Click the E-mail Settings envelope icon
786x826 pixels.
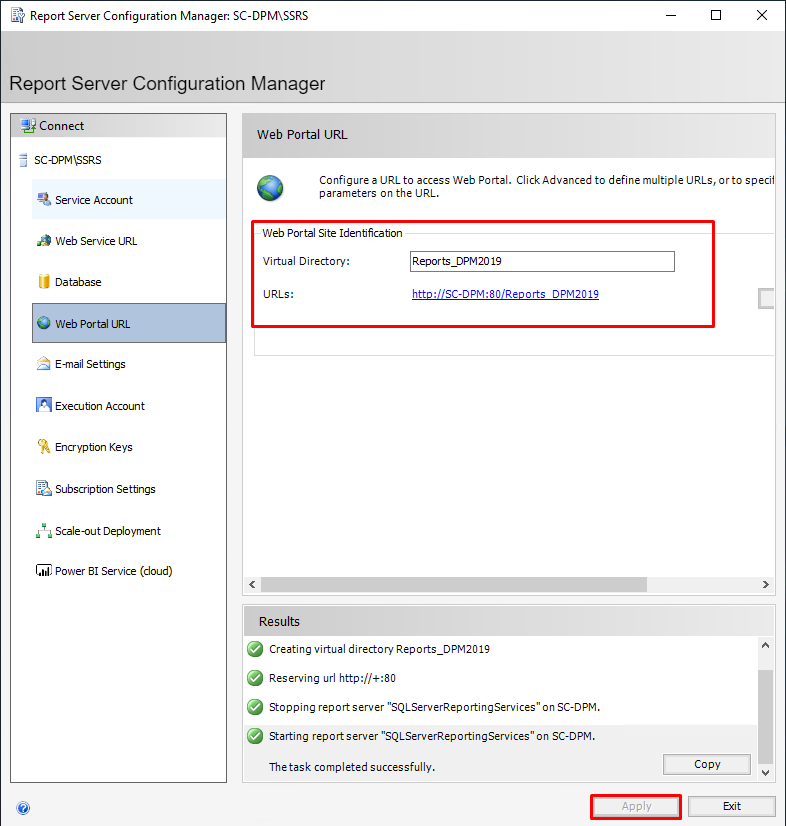[44, 364]
